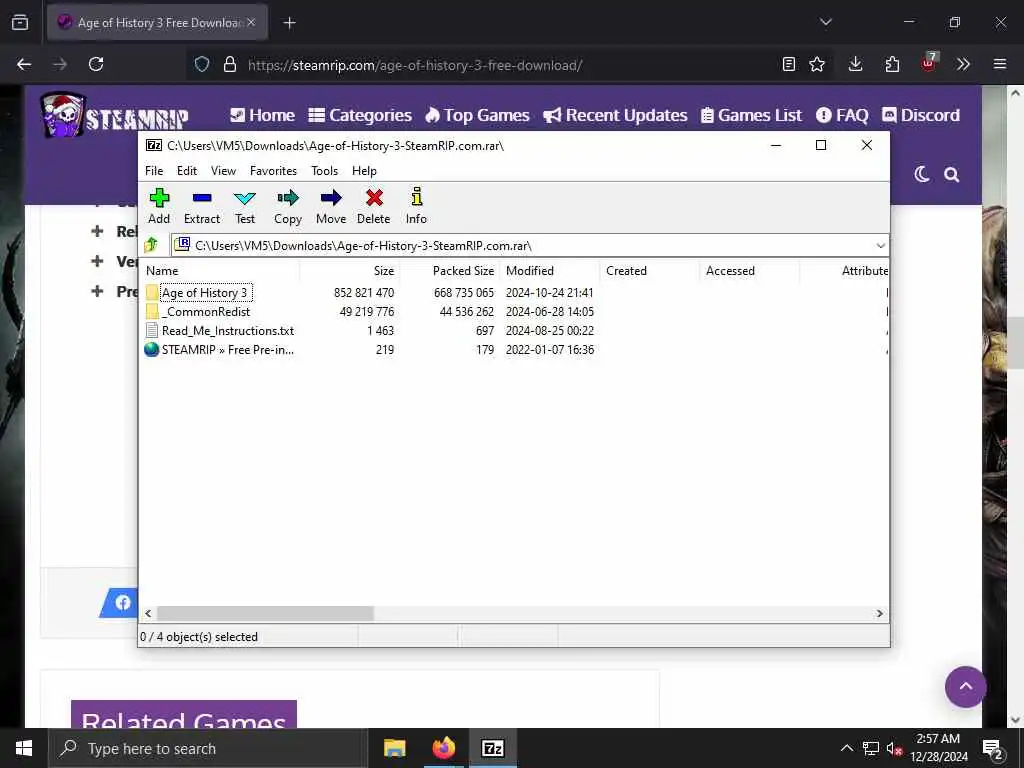
Task: Click modified date 2024-06-28 14:05
Action: (550, 312)
